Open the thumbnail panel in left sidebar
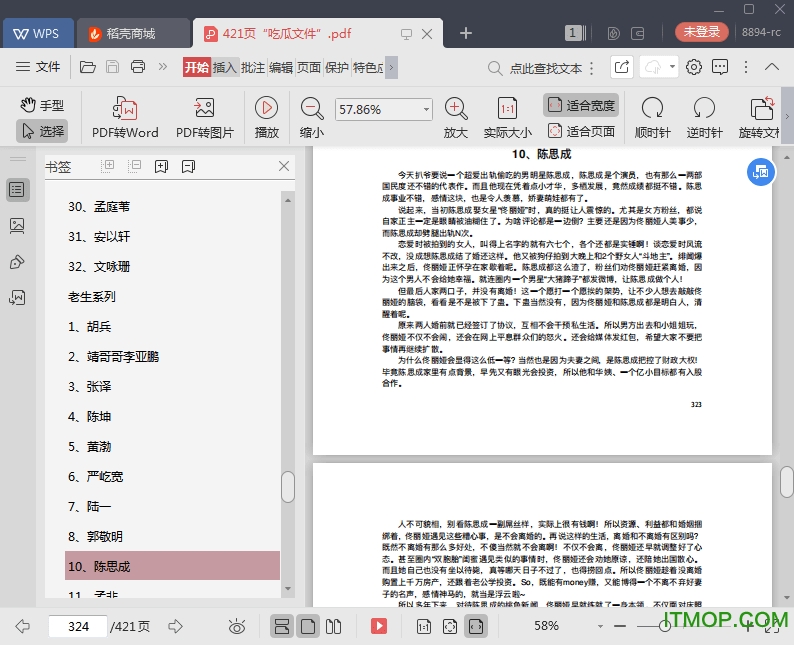Image resolution: width=794 pixels, height=645 pixels. (17, 226)
